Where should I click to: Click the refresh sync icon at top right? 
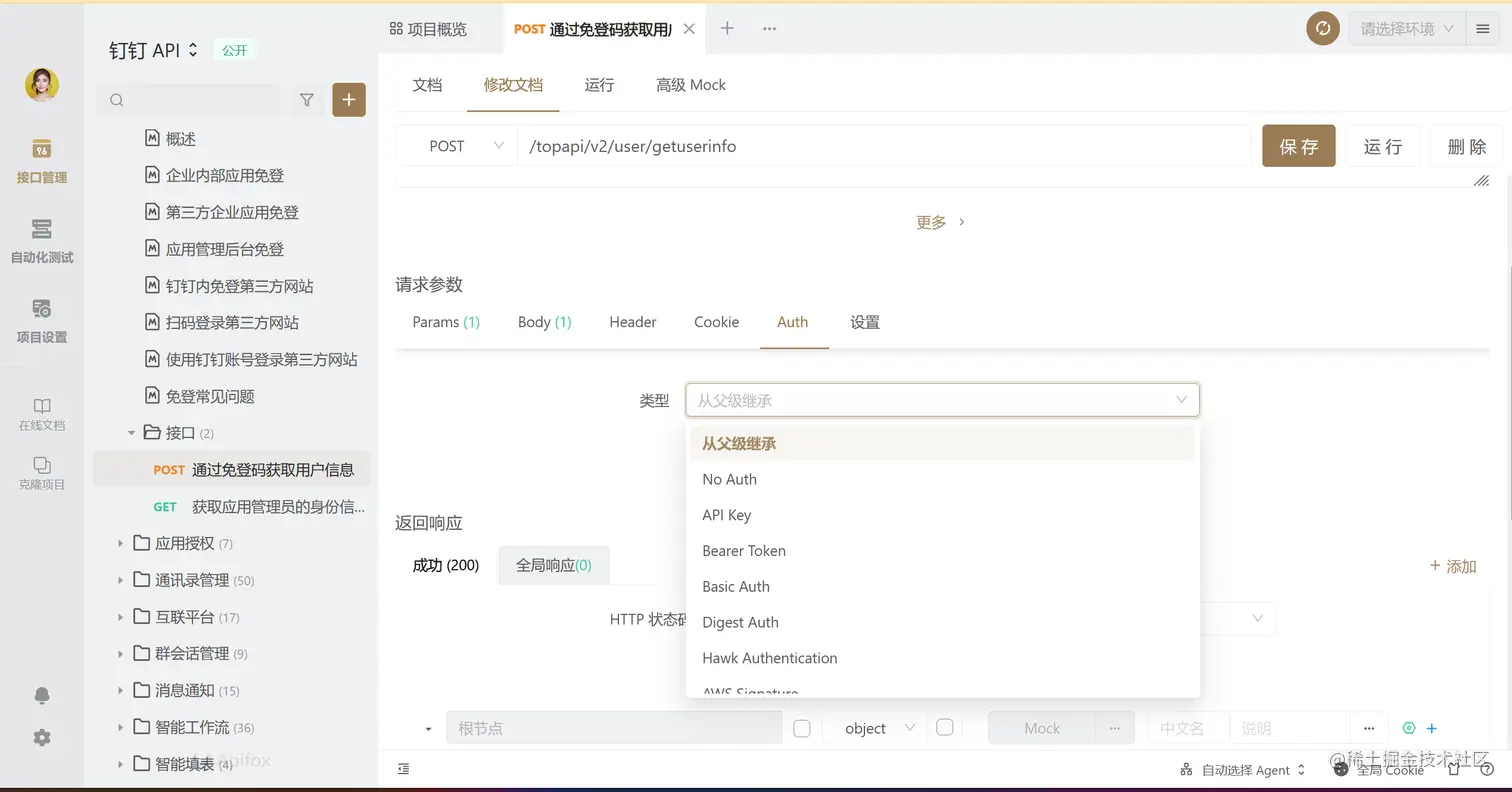pyautogui.click(x=1323, y=28)
